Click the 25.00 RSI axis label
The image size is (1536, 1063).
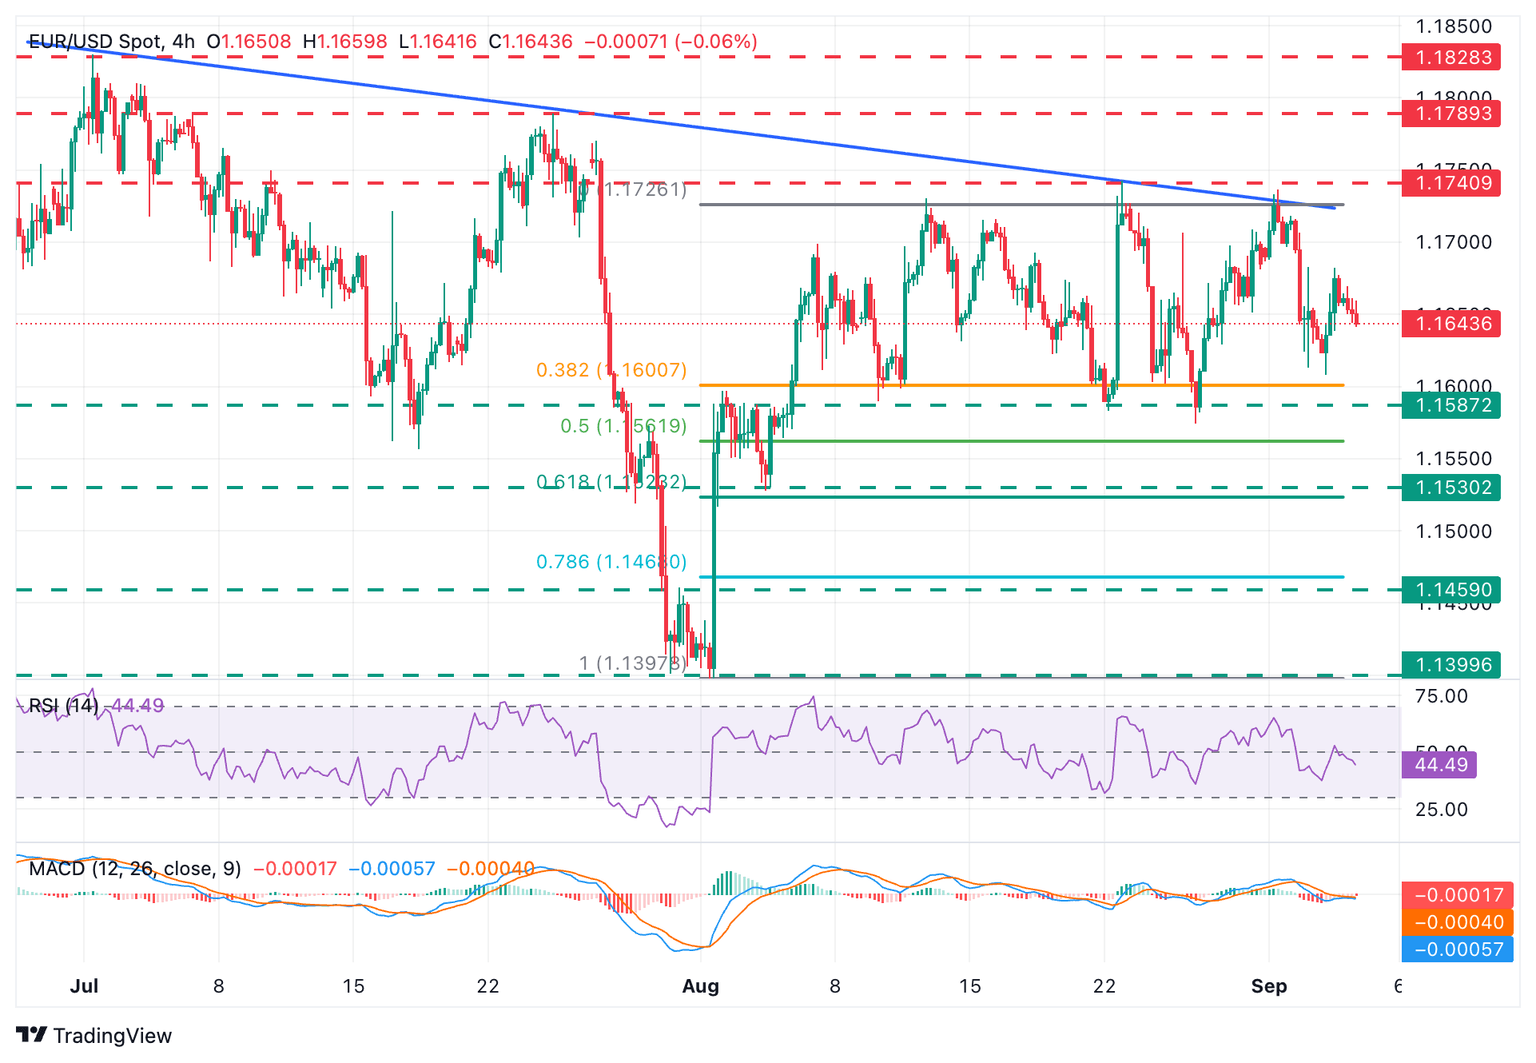1442,809
